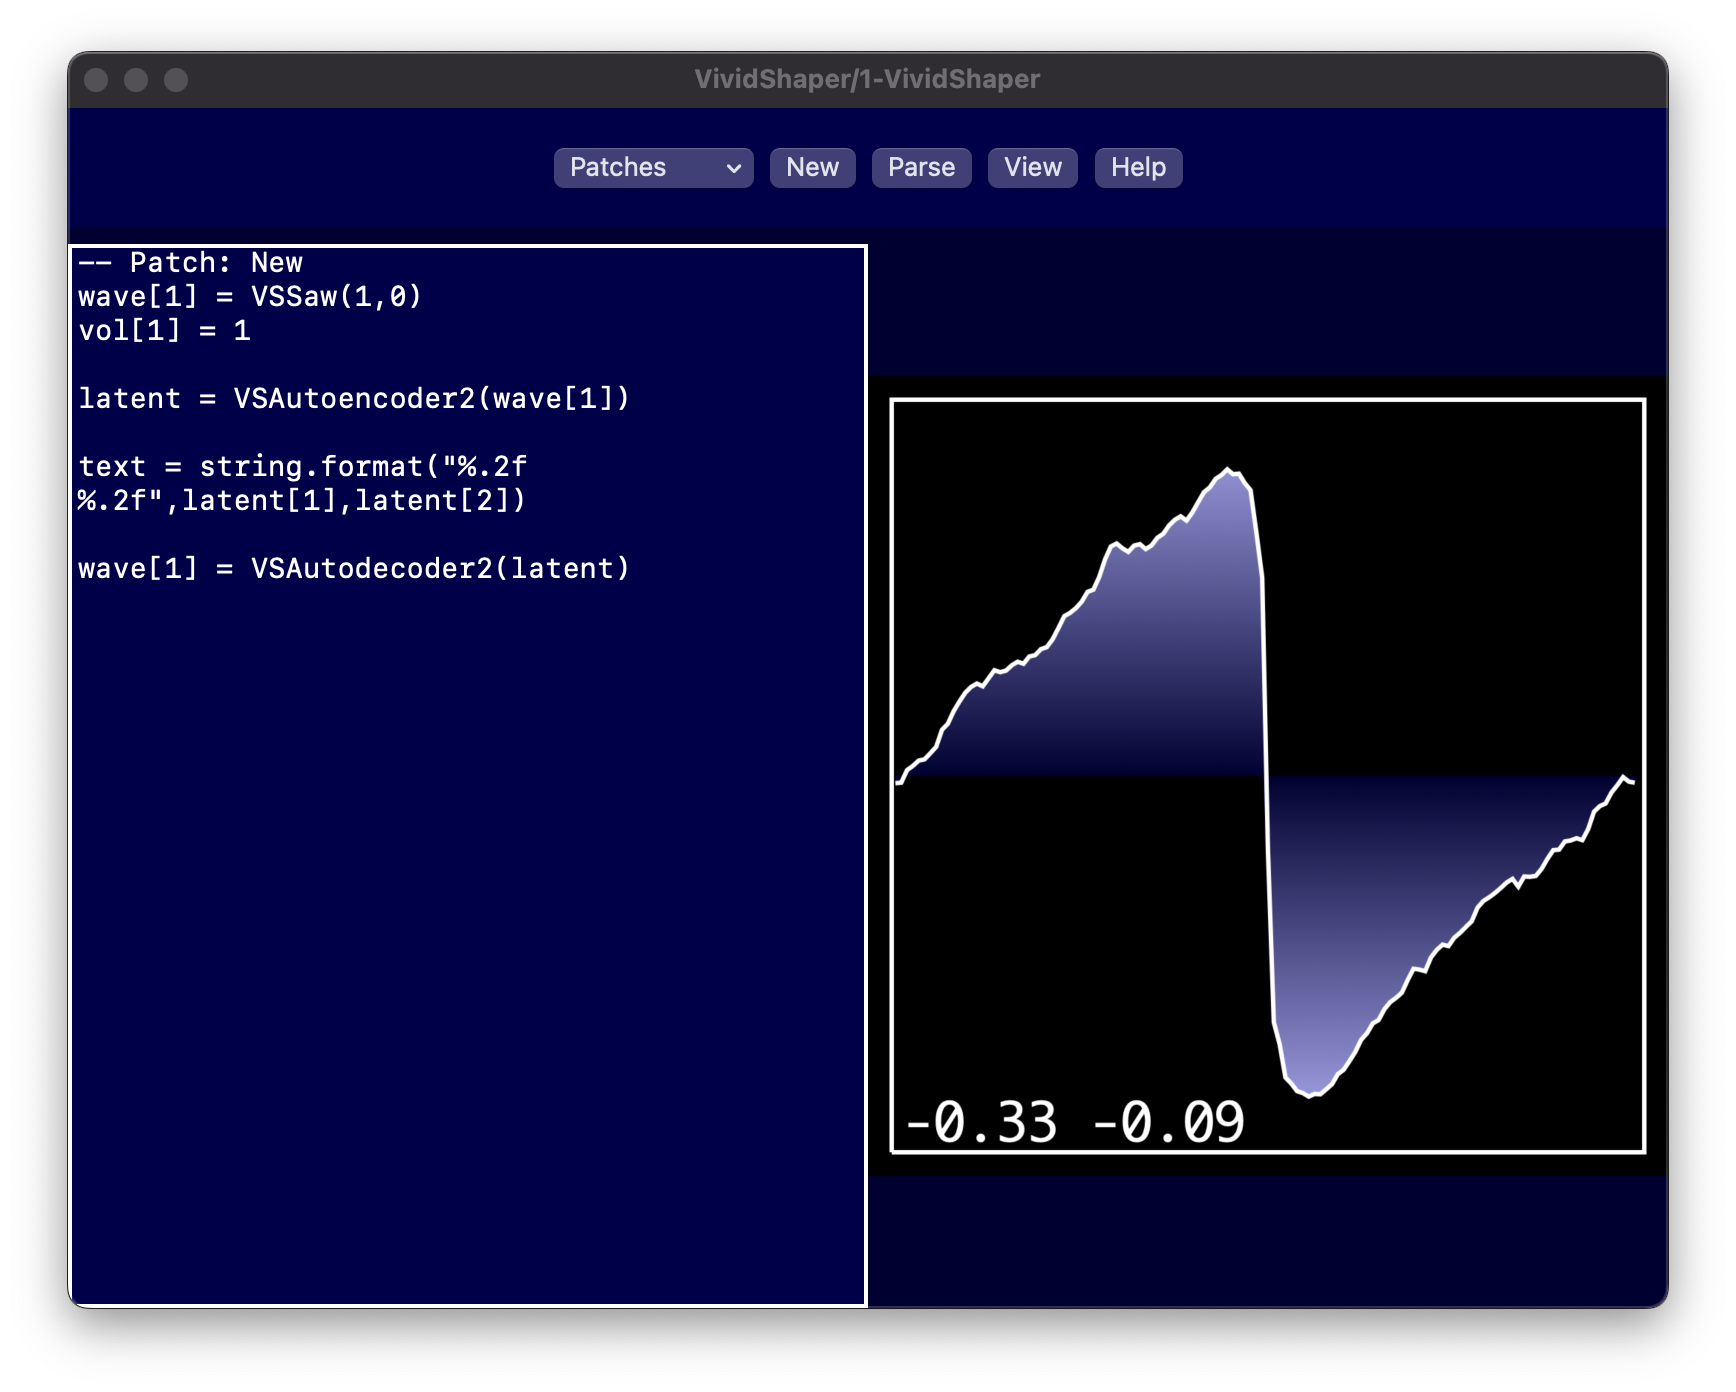Viewport: 1736px width, 1392px height.
Task: Minimize the VividShaper window
Action: click(x=136, y=80)
